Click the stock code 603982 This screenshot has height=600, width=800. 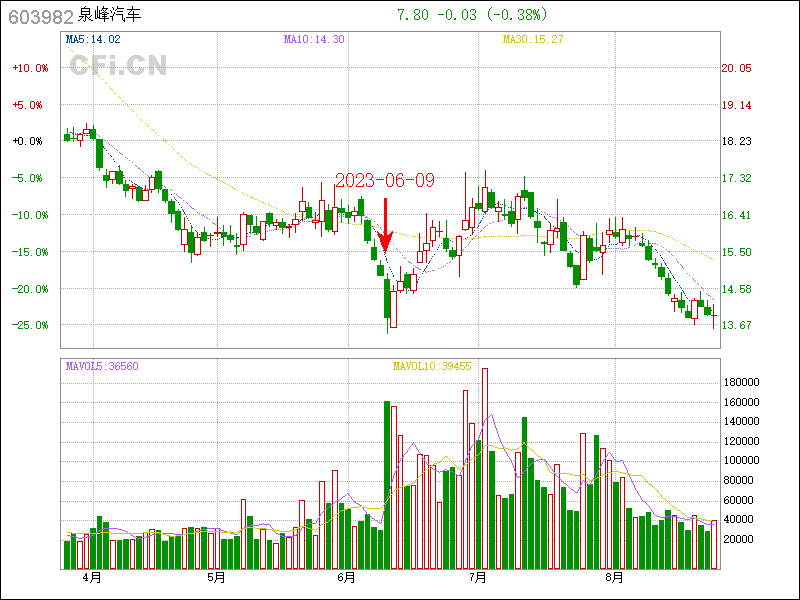click(x=41, y=16)
